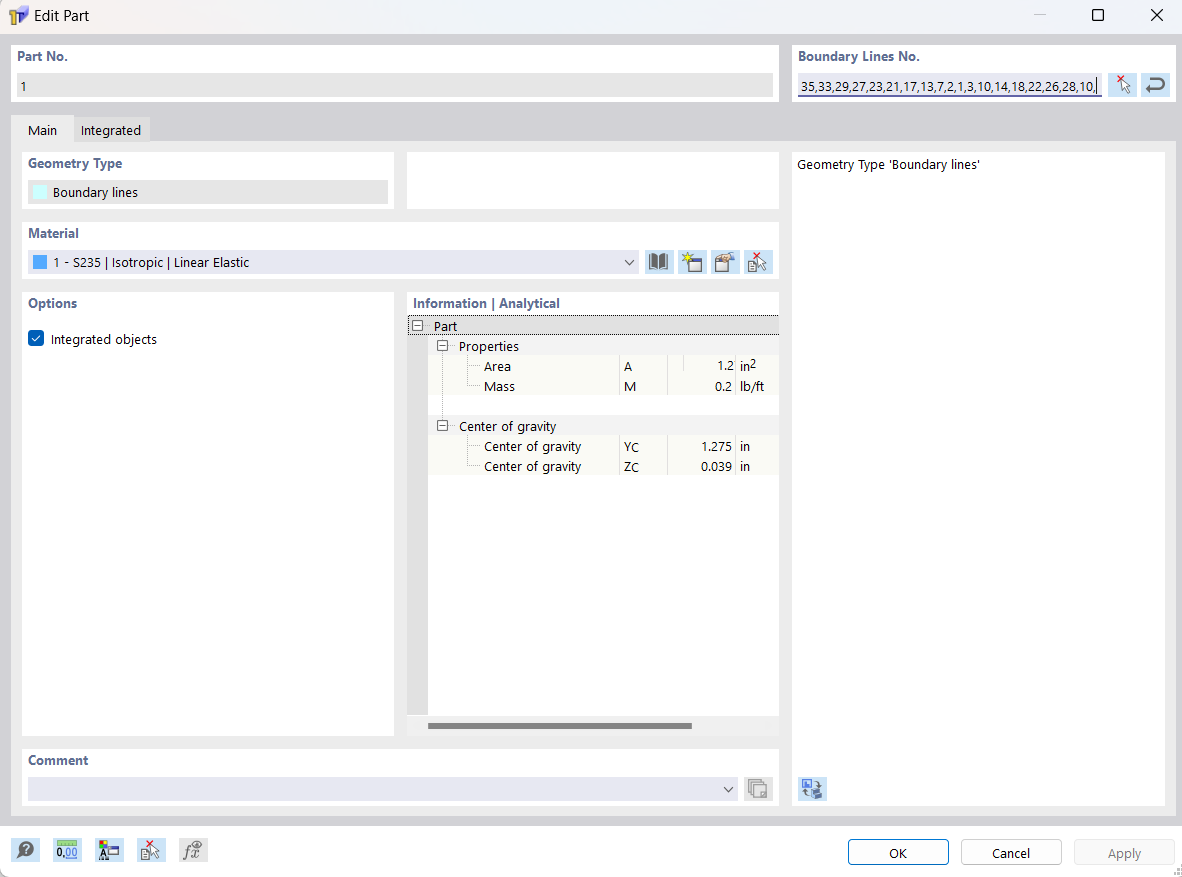
Task: Confirm changes with OK
Action: [x=897, y=851]
